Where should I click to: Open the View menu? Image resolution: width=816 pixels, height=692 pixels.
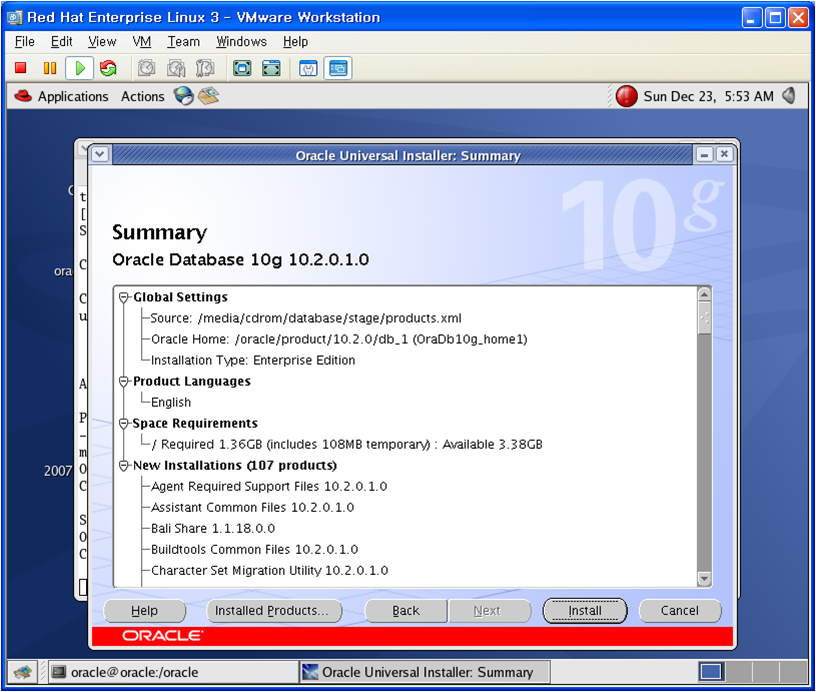point(102,42)
